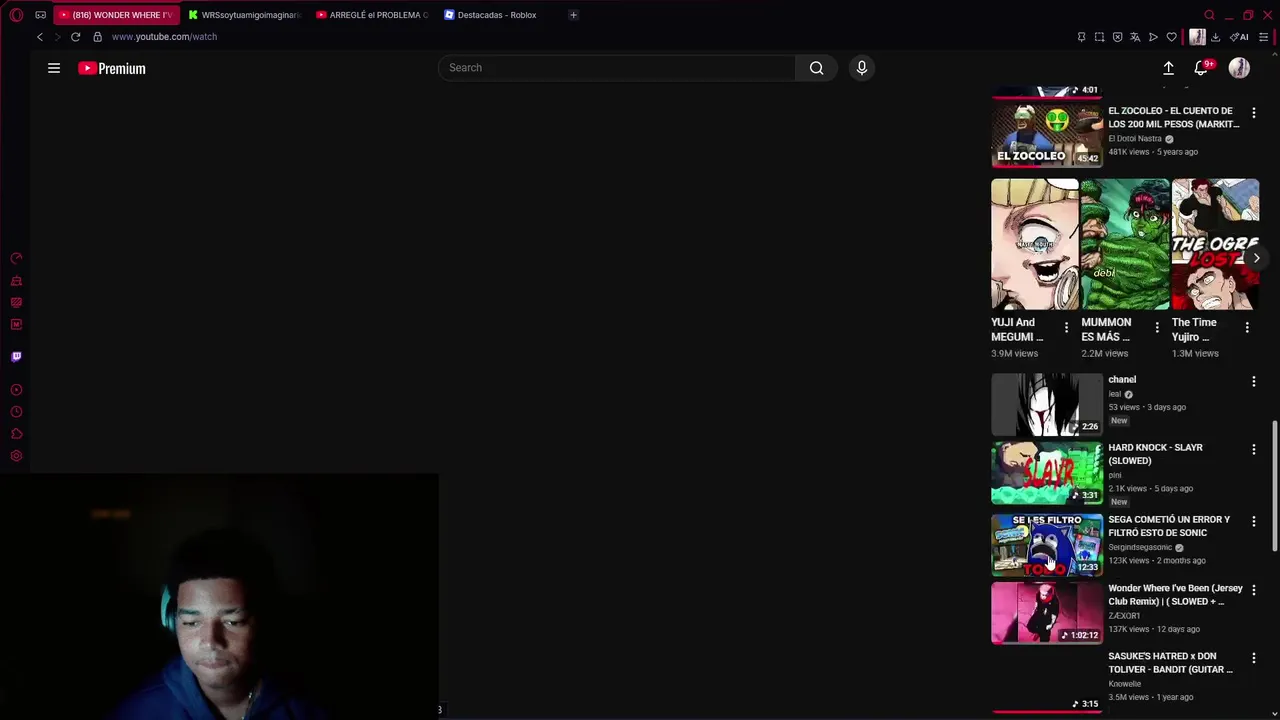Open The Time Yujiro short thumbnail
This screenshot has height=720, width=1280.
pyautogui.click(x=1215, y=244)
